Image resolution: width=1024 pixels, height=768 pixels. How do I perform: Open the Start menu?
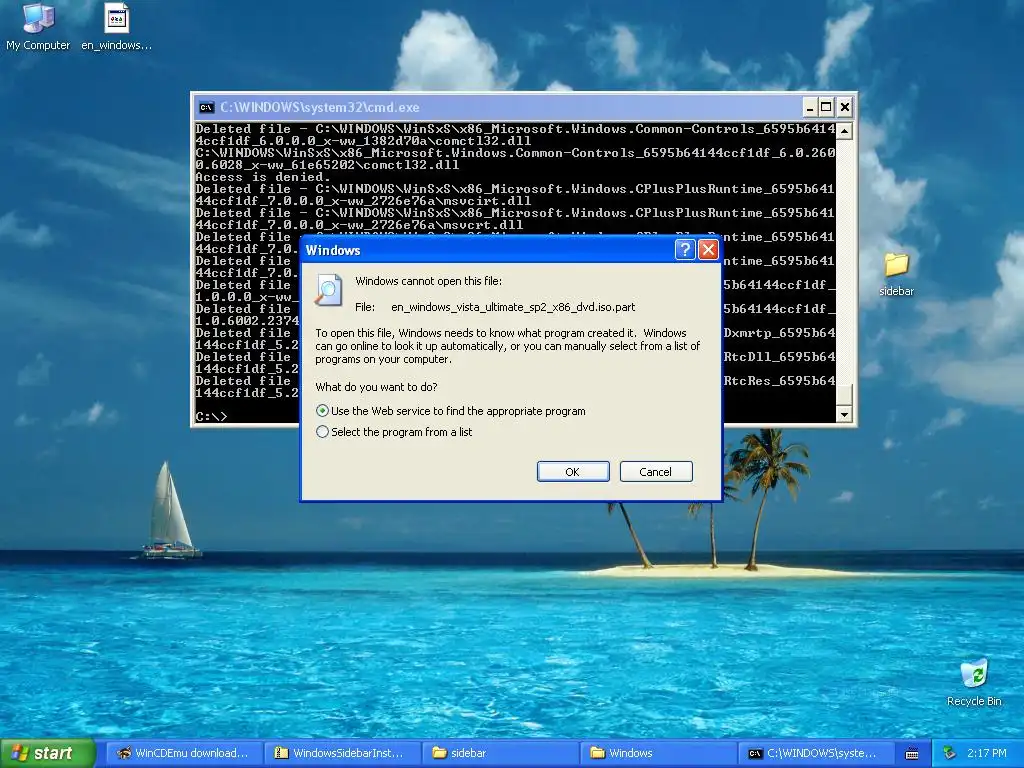point(48,753)
